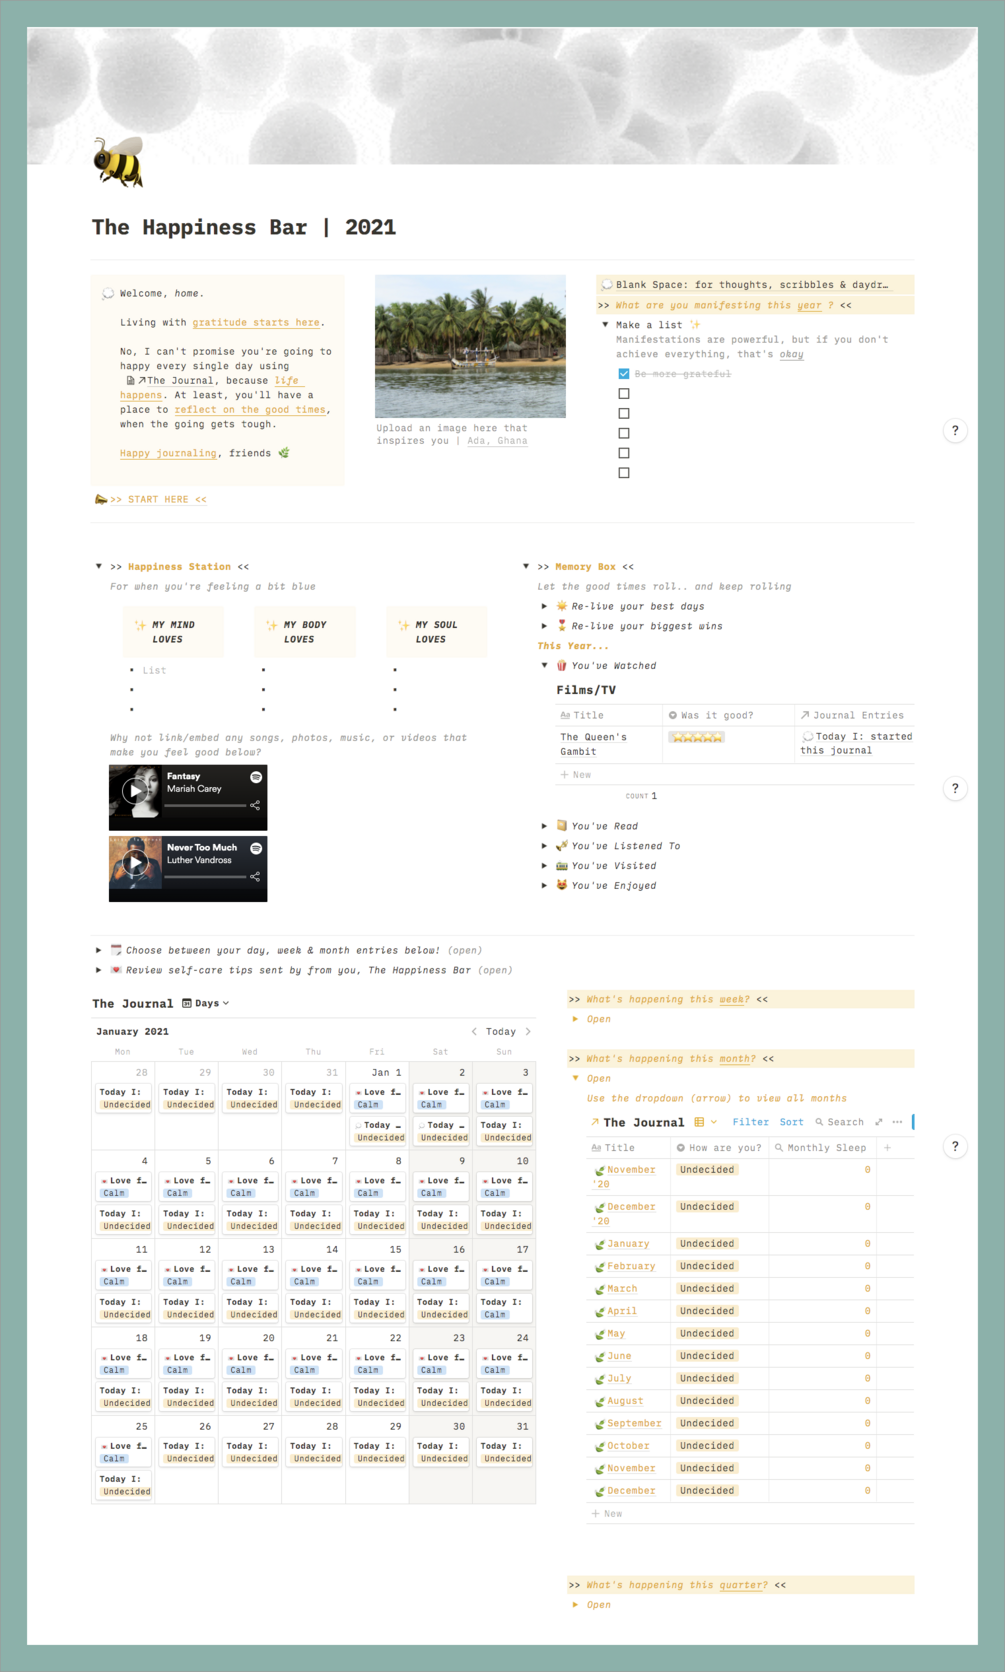Expand the Open toggle under What's happening this week

pos(575,1019)
